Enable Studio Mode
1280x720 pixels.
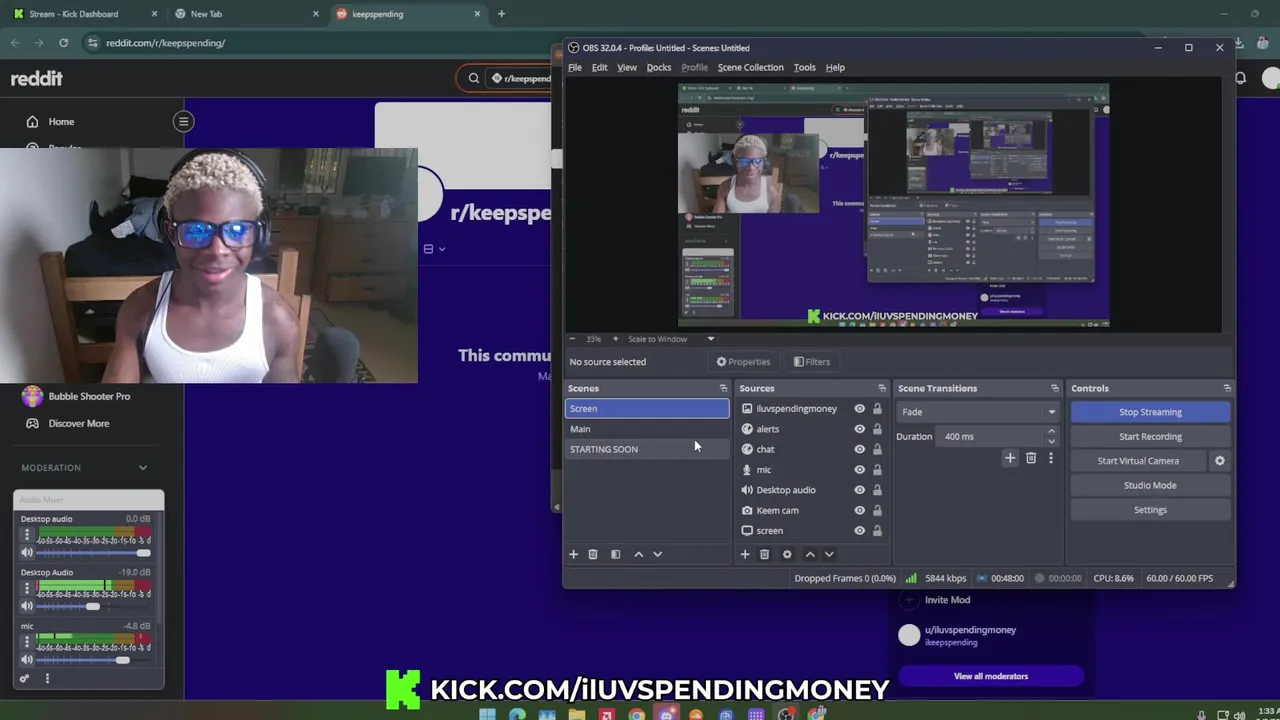pos(1150,485)
